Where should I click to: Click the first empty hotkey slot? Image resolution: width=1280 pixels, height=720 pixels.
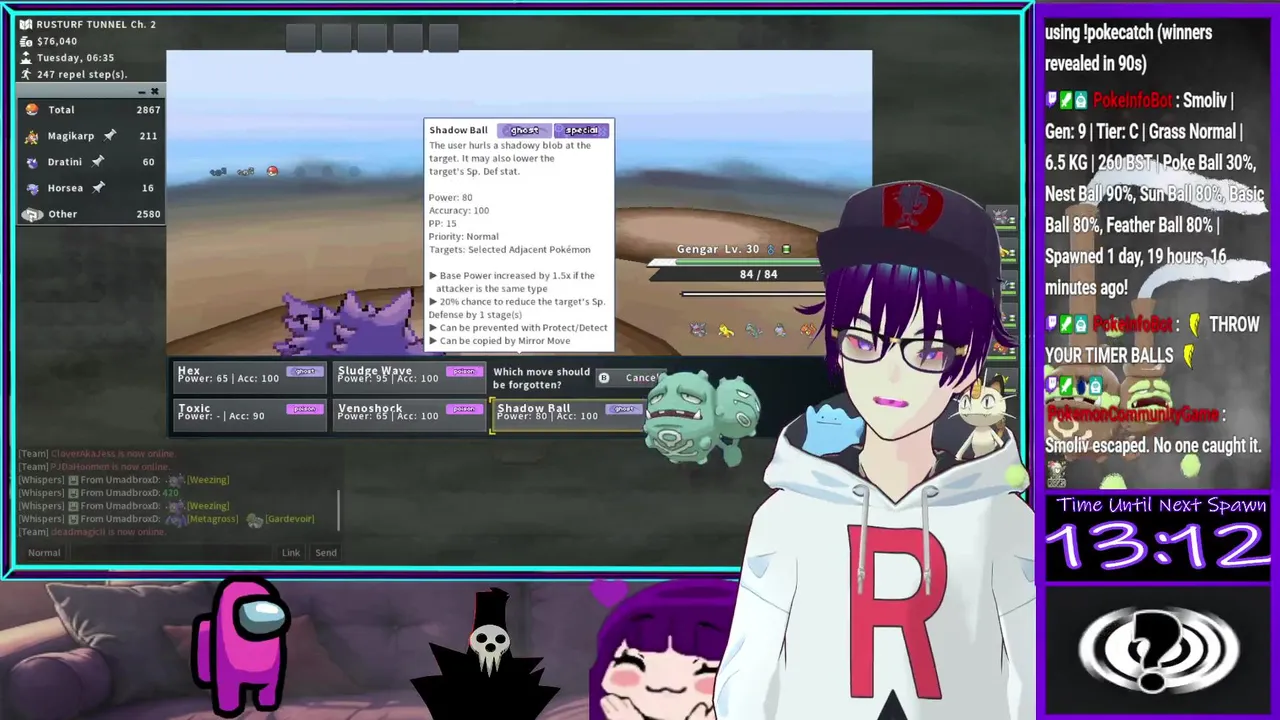(x=300, y=37)
